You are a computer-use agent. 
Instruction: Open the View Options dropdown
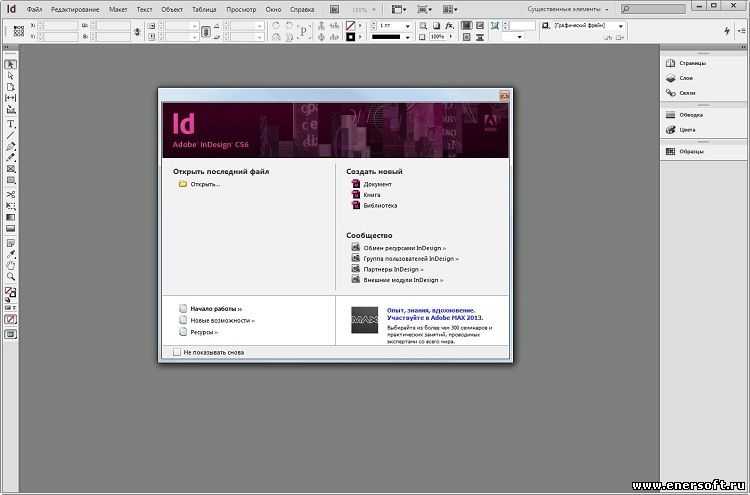pyautogui.click(x=399, y=9)
